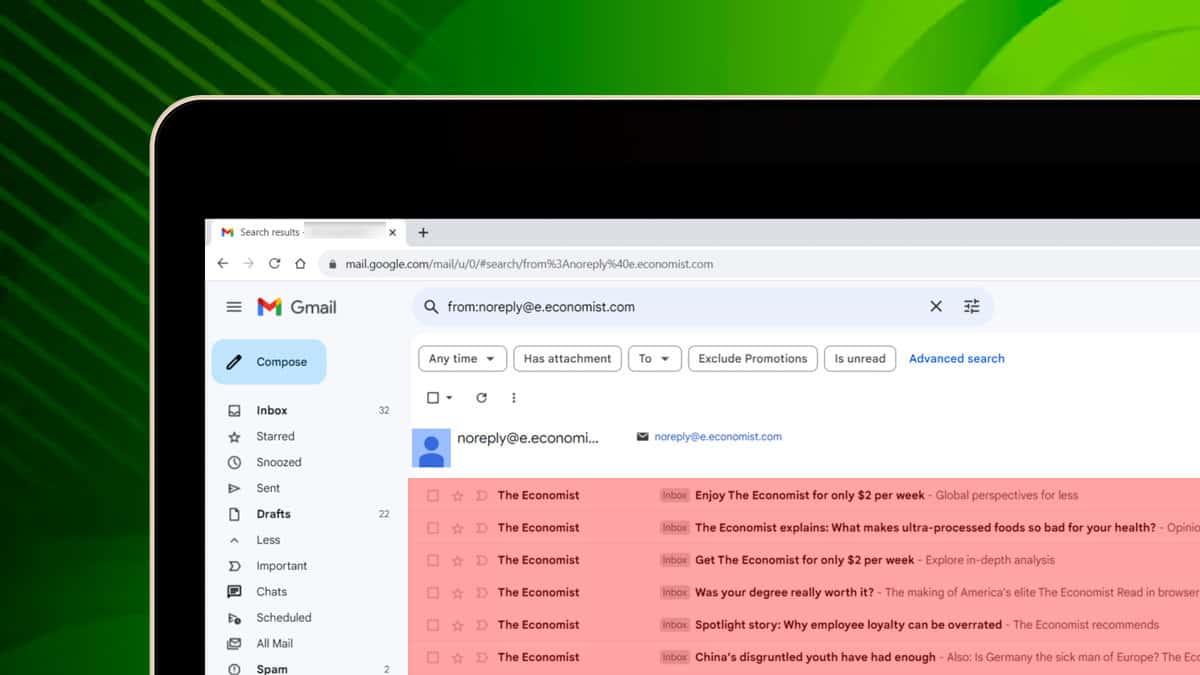1200x675 pixels.
Task: Open the 'To' recipient filter dropdown
Action: [x=655, y=359]
